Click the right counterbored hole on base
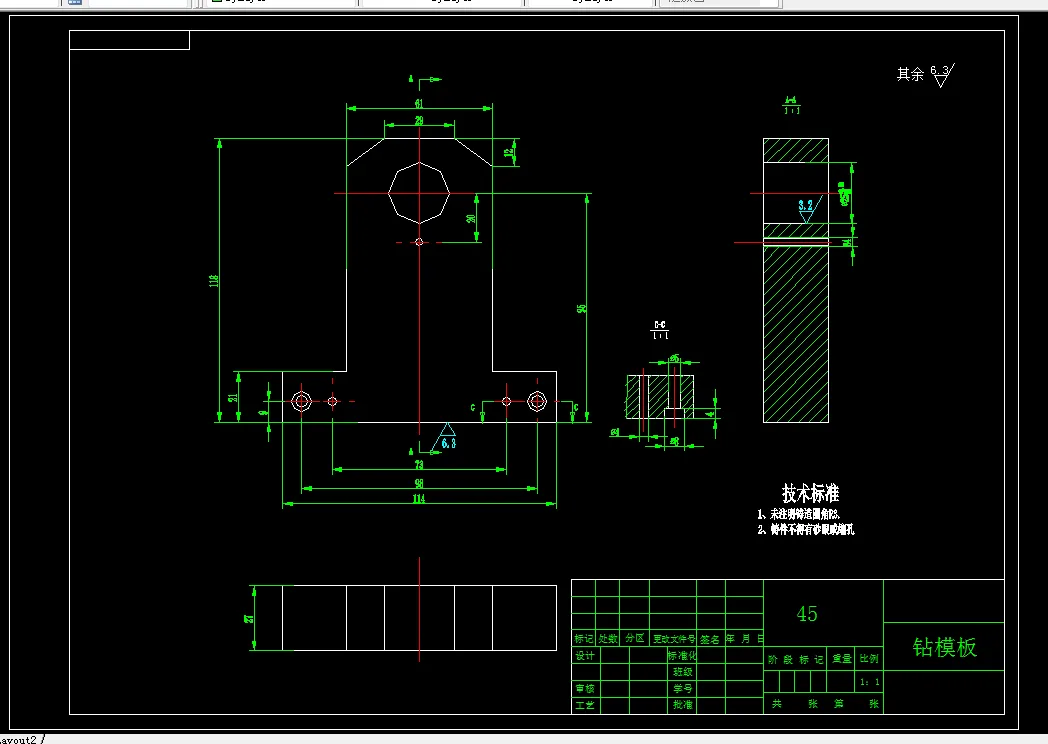The image size is (1048, 744). tap(537, 402)
